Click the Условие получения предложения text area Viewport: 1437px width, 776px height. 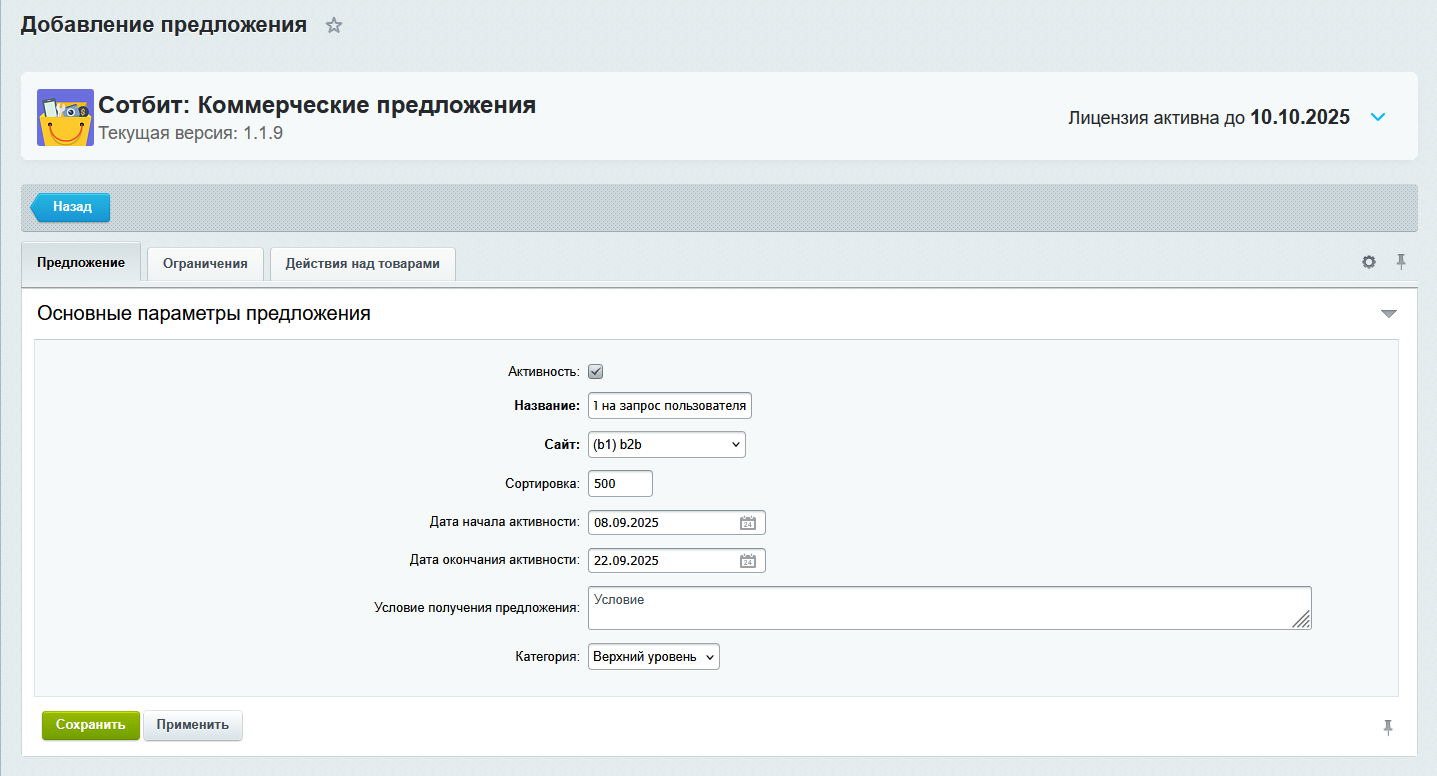[x=948, y=607]
